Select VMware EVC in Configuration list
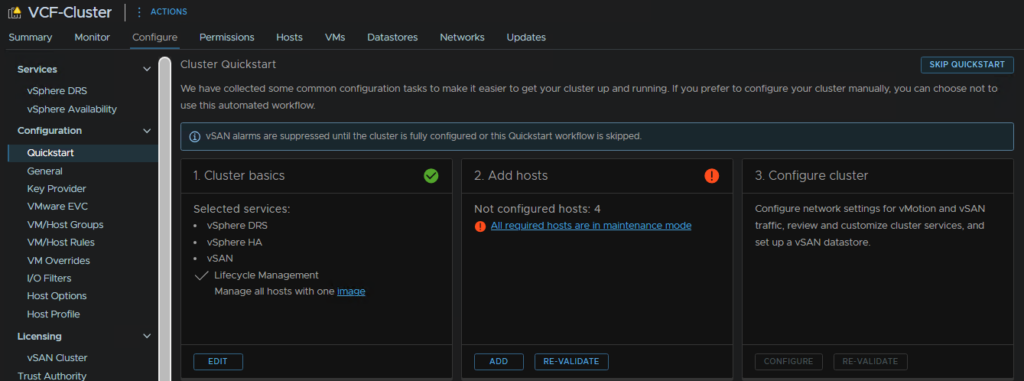 pos(57,207)
